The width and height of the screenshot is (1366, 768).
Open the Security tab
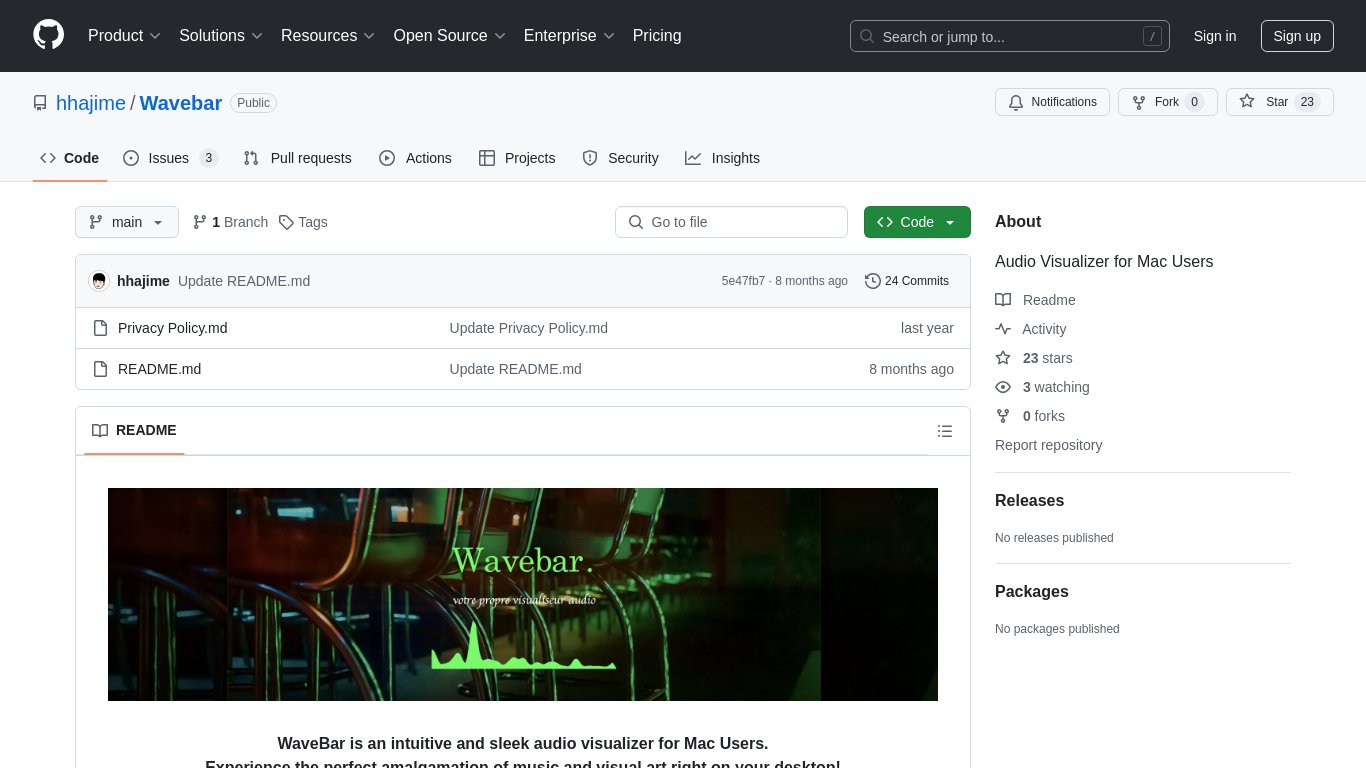620,158
